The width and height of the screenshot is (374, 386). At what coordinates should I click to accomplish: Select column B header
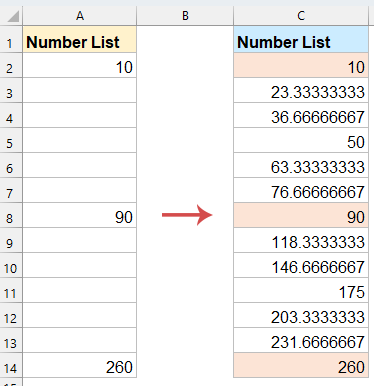pyautogui.click(x=185, y=16)
